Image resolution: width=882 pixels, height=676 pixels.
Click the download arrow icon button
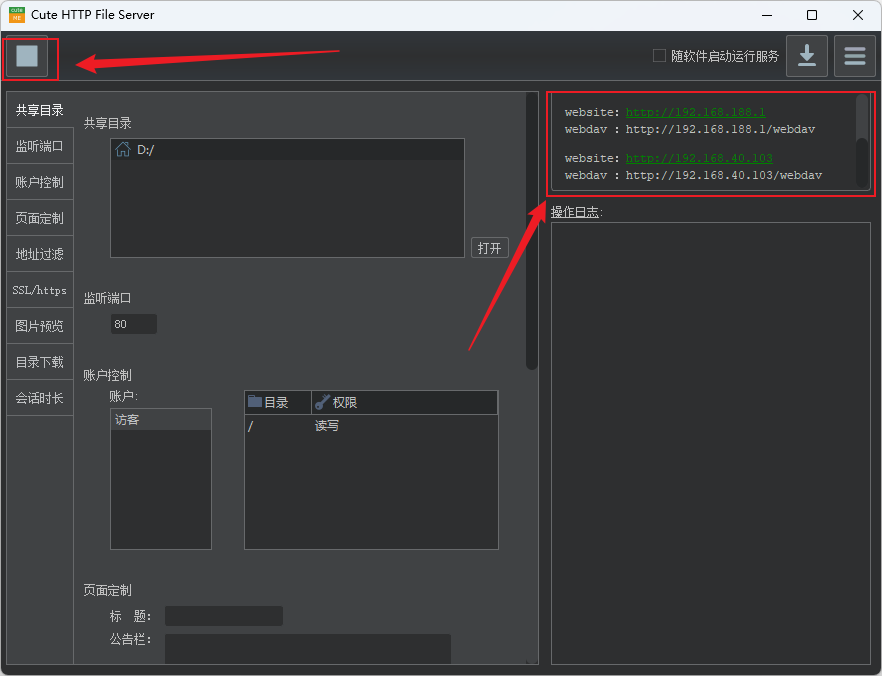[x=807, y=56]
